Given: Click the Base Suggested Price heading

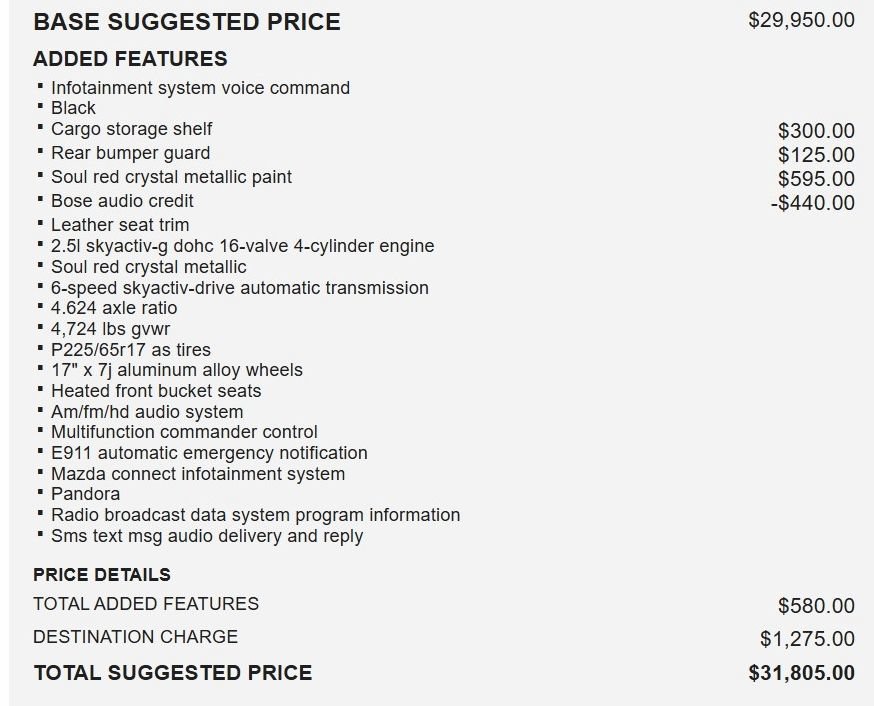Looking at the screenshot, I should pyautogui.click(x=187, y=22).
